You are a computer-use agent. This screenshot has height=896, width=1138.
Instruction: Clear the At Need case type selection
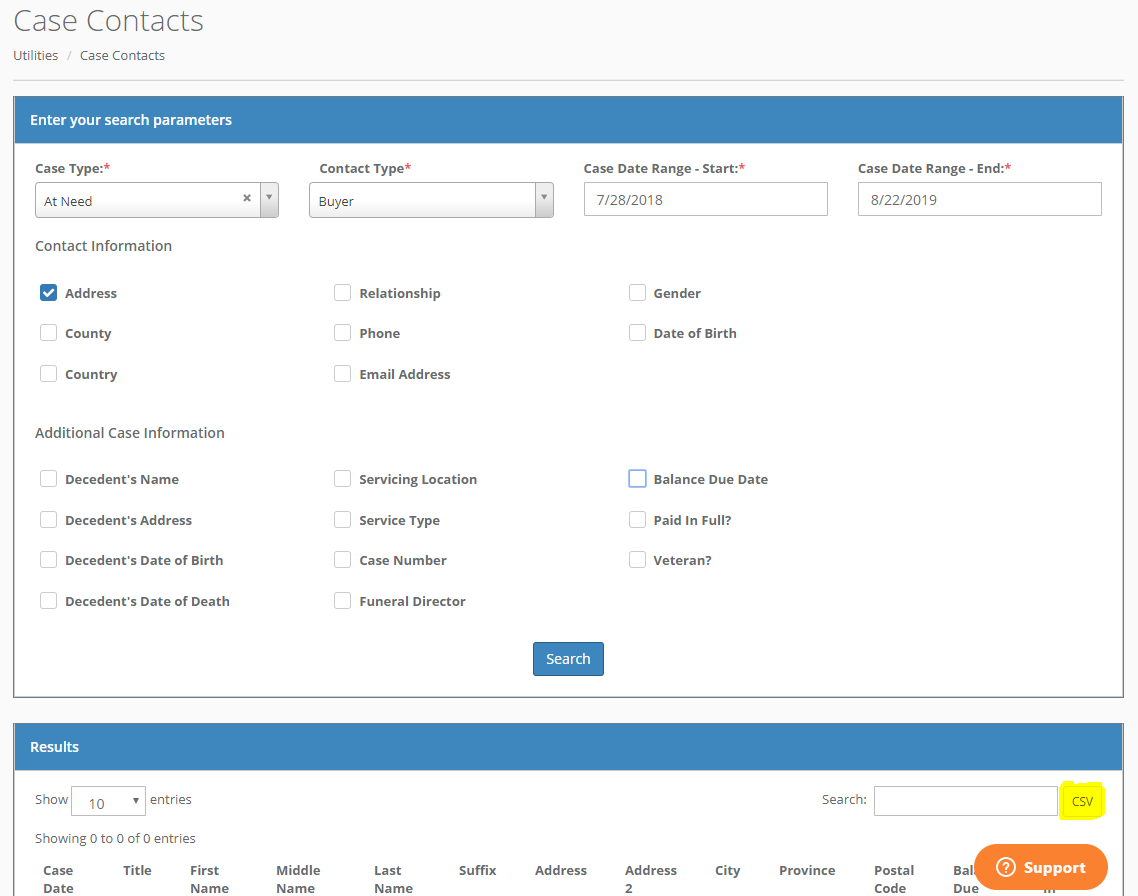247,198
